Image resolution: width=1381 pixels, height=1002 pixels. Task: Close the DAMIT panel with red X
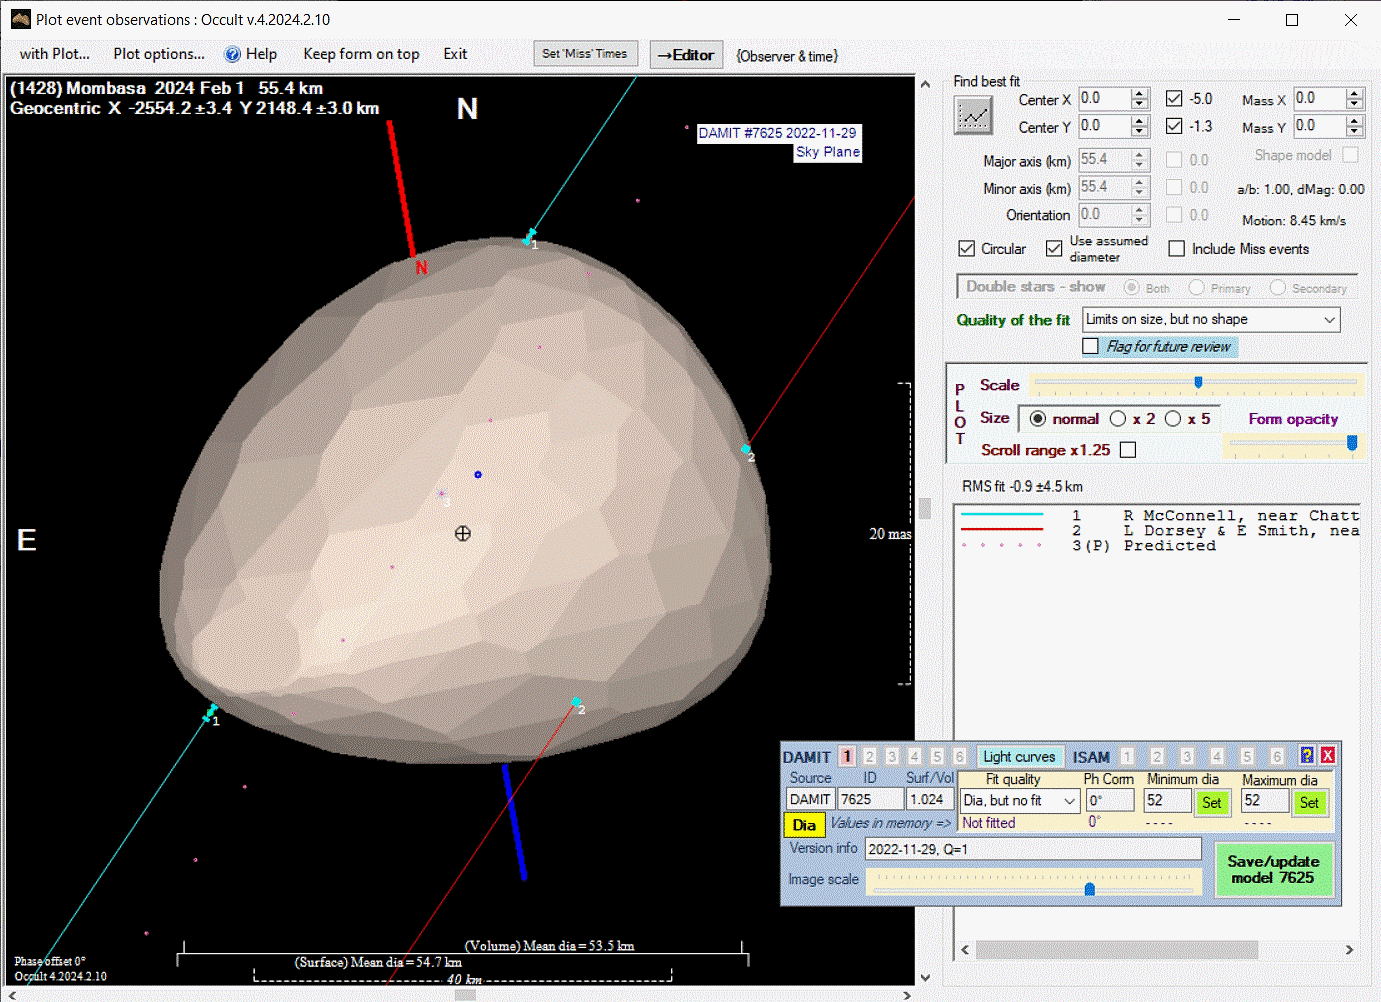tap(1328, 756)
